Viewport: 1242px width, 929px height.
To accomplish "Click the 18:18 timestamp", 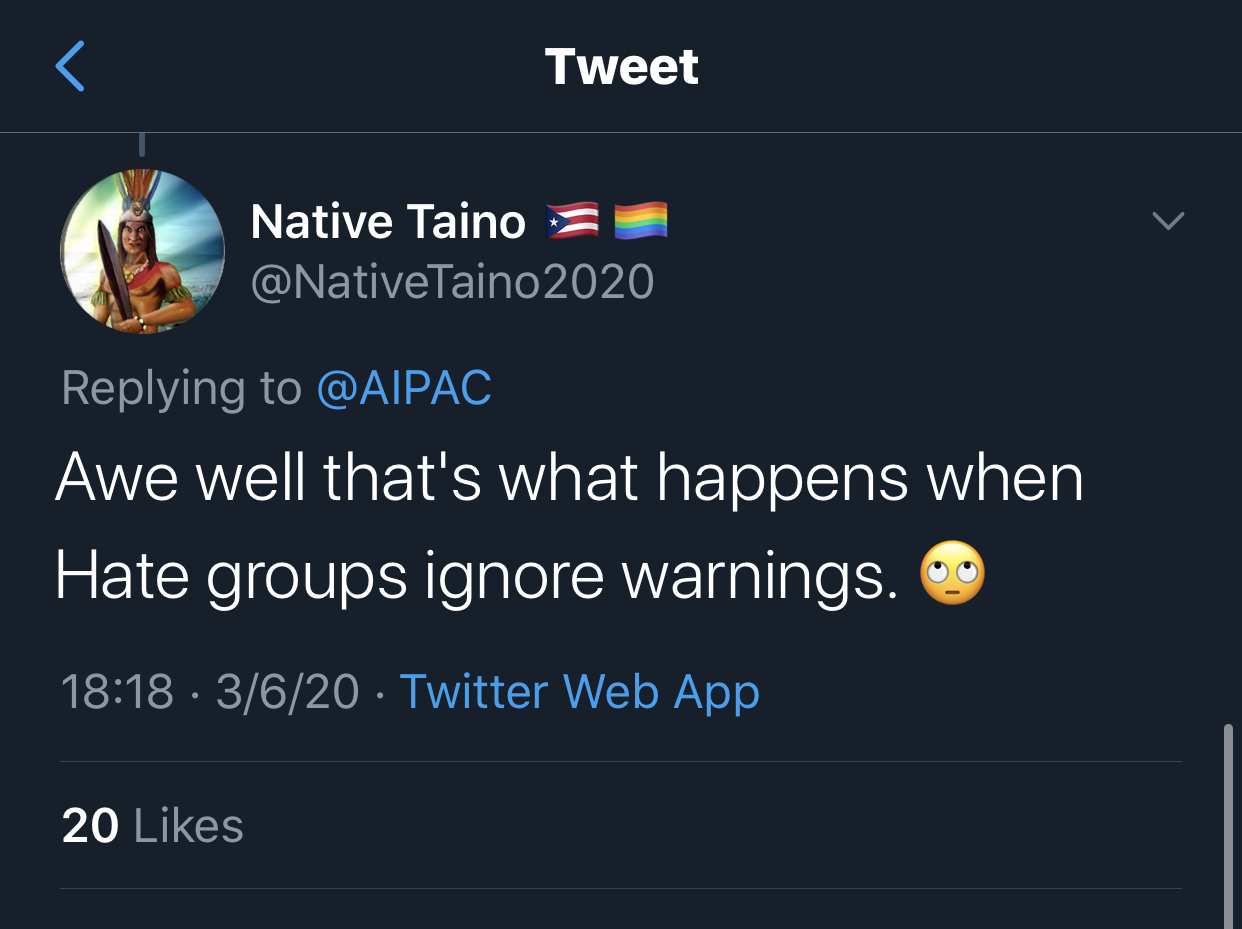I will pos(117,692).
